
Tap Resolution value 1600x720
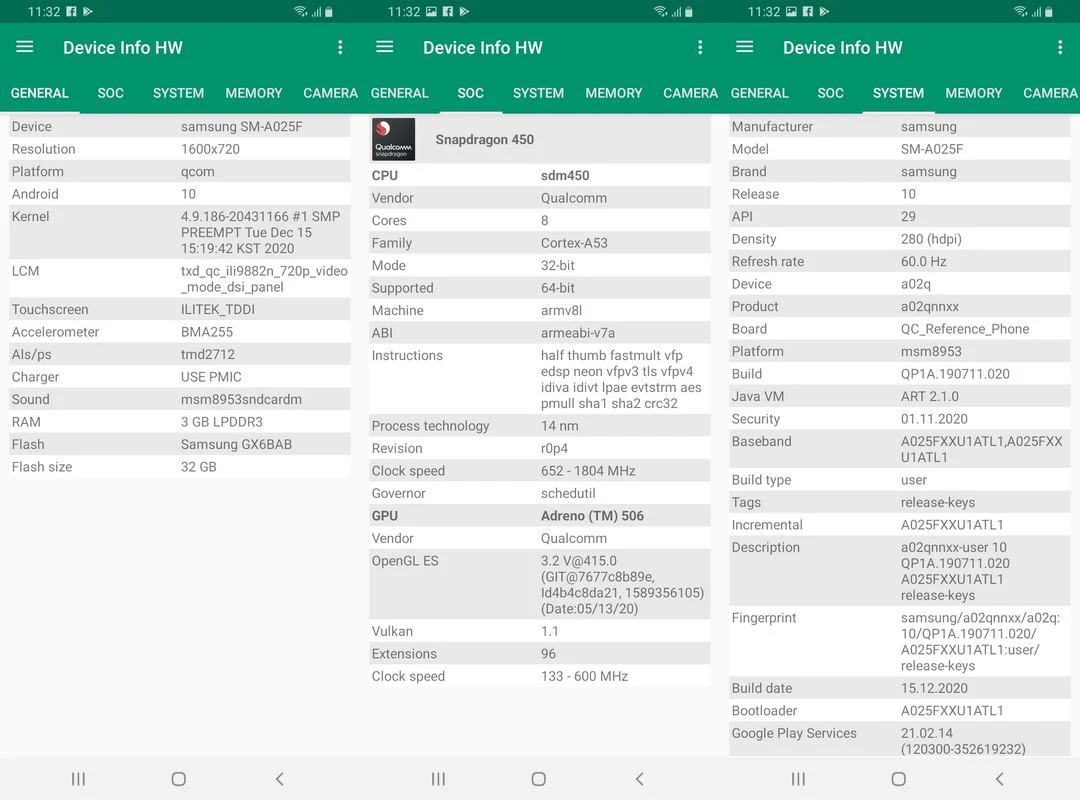tap(210, 149)
